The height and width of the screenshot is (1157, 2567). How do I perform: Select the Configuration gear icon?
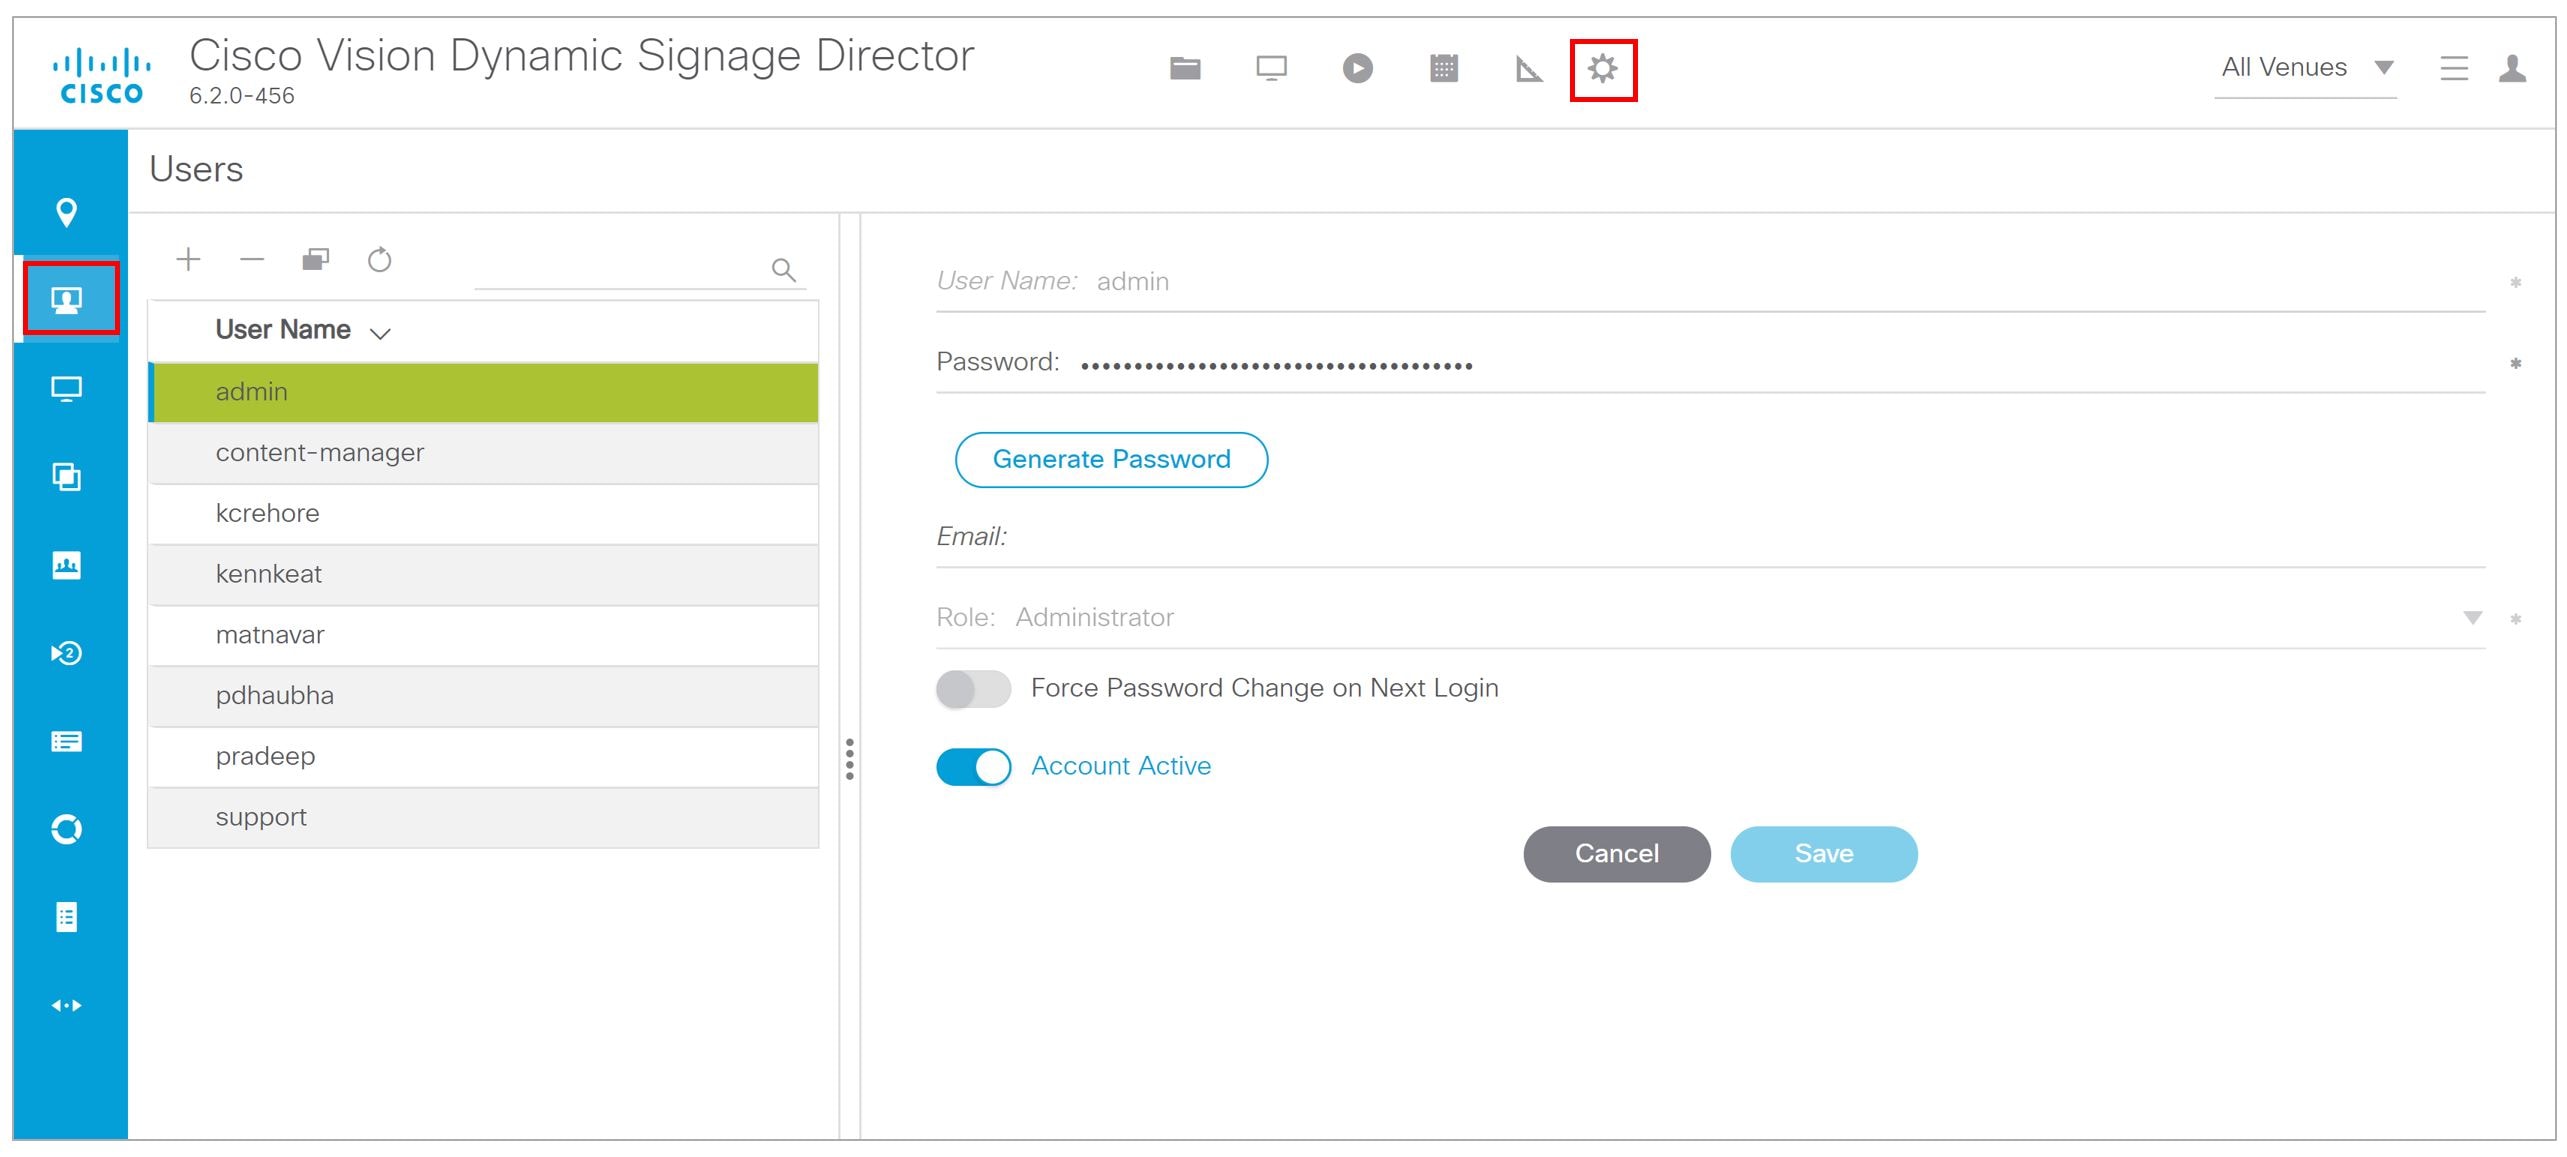point(1604,68)
